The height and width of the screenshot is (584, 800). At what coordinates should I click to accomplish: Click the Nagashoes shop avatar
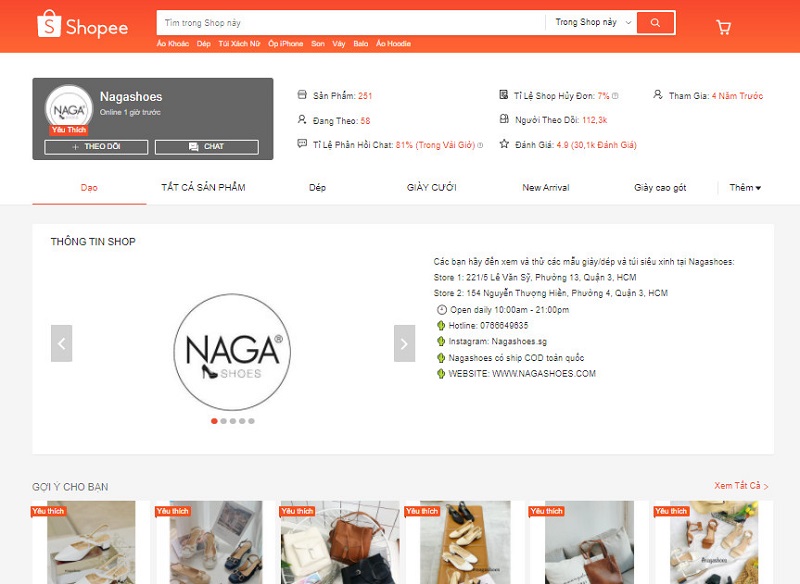69,109
